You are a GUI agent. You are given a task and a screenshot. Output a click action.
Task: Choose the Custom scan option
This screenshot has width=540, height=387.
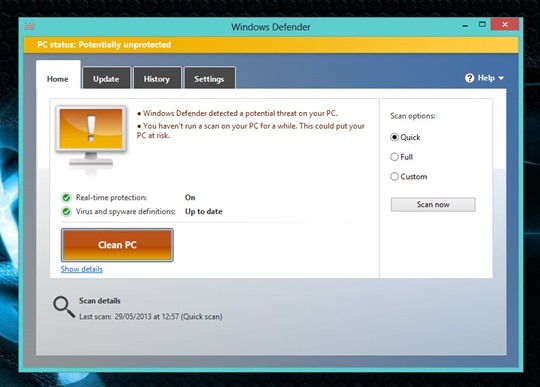(x=394, y=177)
